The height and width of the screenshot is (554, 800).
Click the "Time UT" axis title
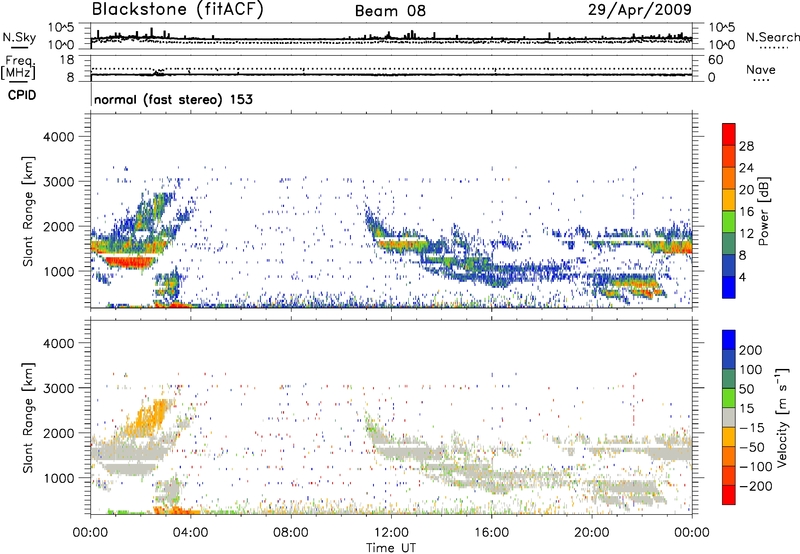tap(391, 548)
